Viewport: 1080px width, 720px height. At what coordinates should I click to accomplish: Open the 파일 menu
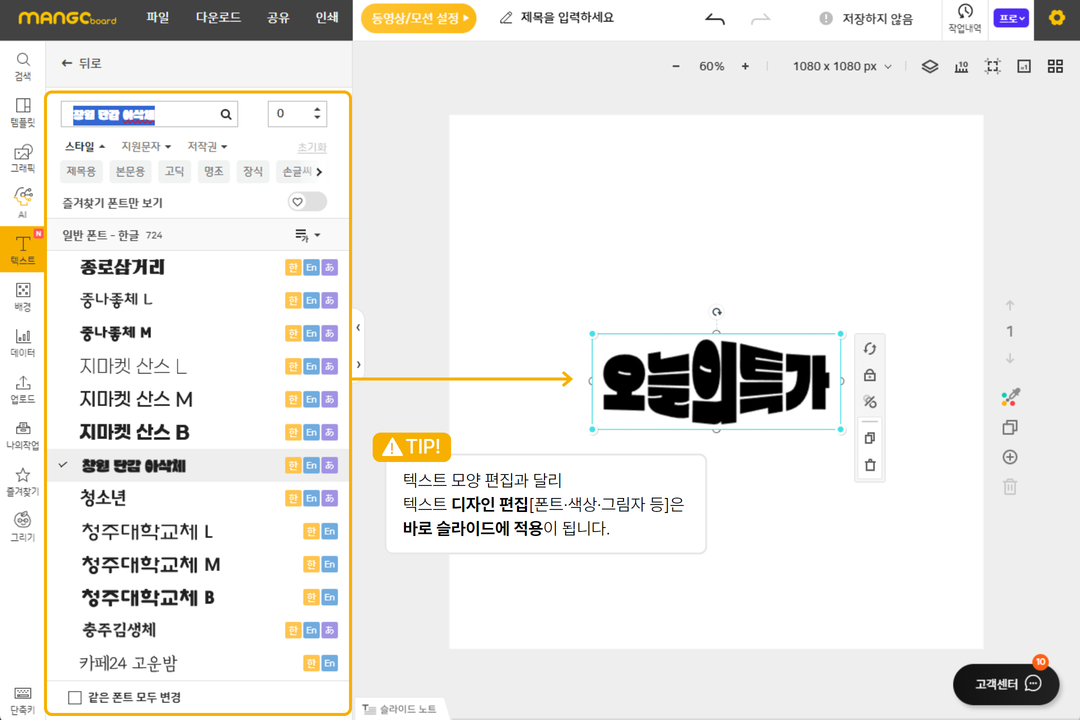[158, 18]
